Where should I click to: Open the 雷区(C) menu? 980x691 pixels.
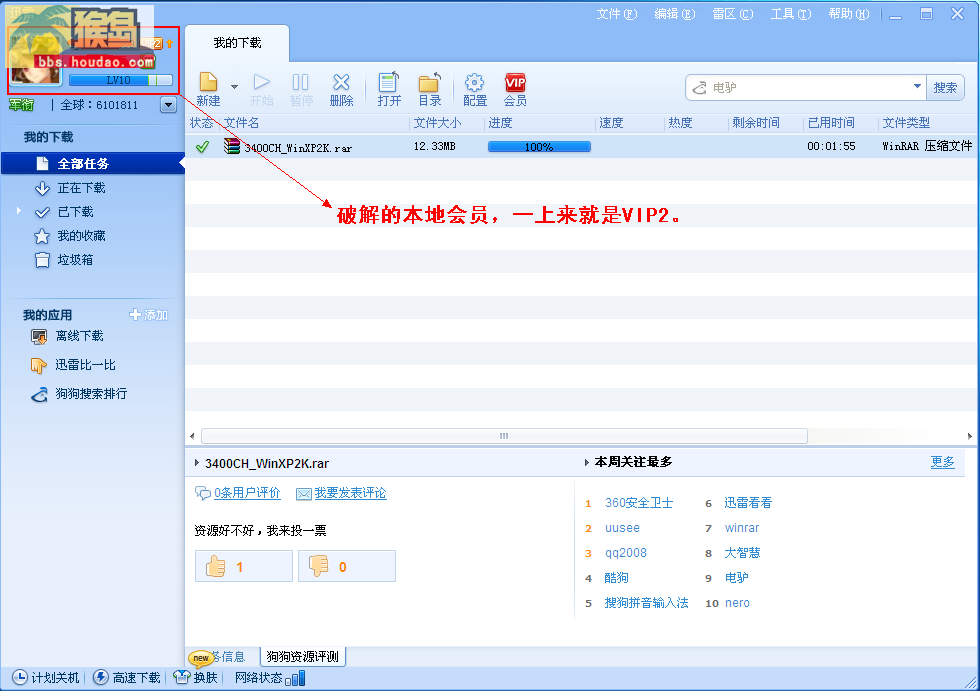pos(732,14)
